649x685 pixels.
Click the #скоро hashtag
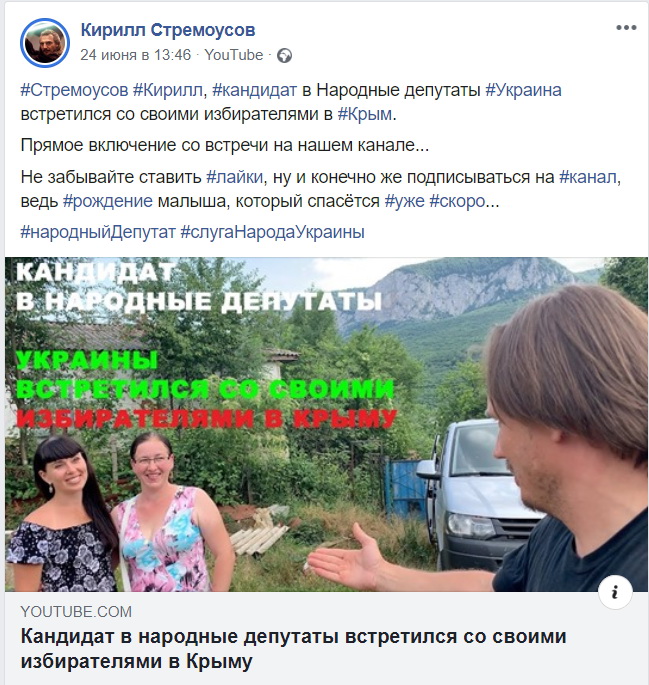pyautogui.click(x=457, y=201)
